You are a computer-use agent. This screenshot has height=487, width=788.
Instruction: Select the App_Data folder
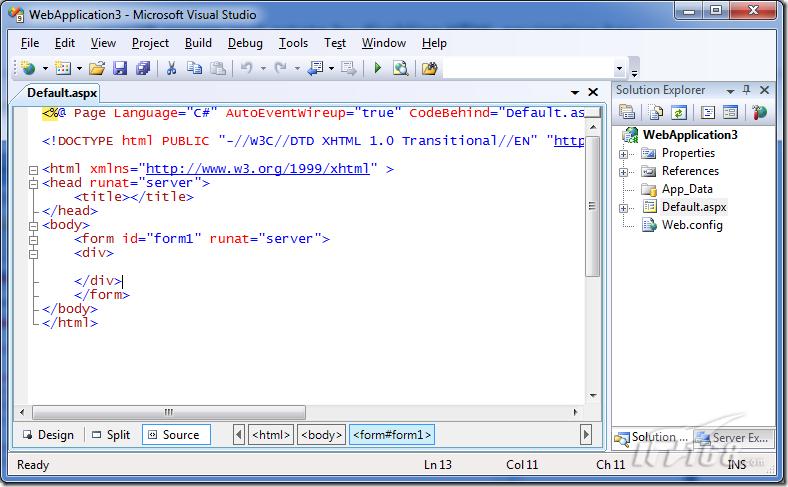(687, 189)
